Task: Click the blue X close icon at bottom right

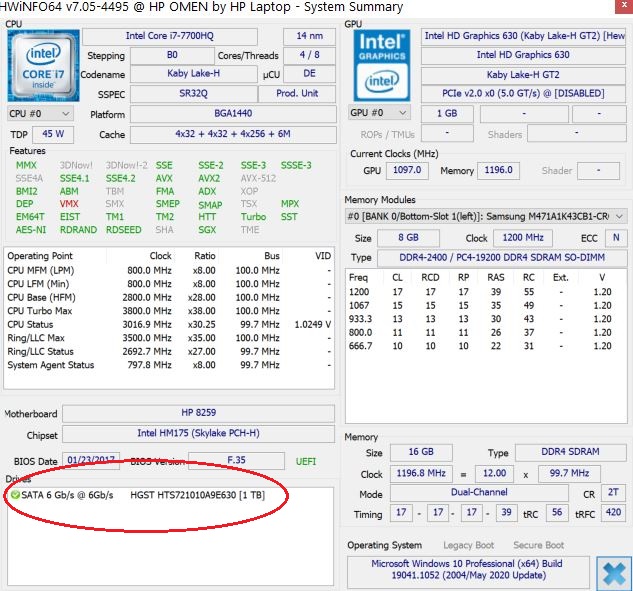Action: 614,574
